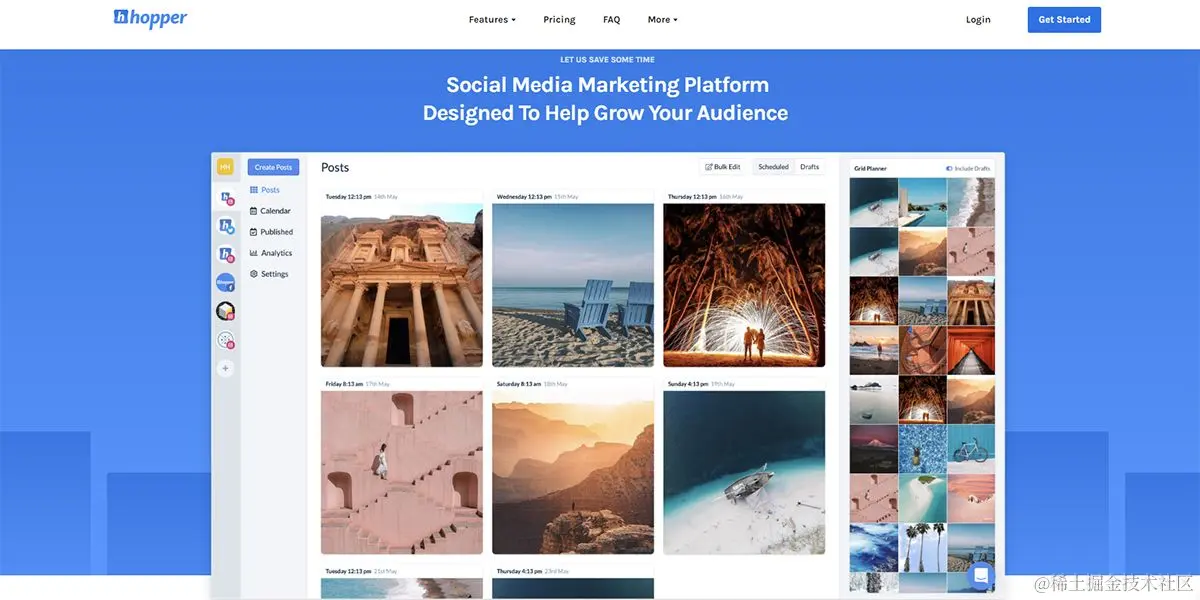
Task: Click the 'Posts' page heading
Action: (x=335, y=167)
